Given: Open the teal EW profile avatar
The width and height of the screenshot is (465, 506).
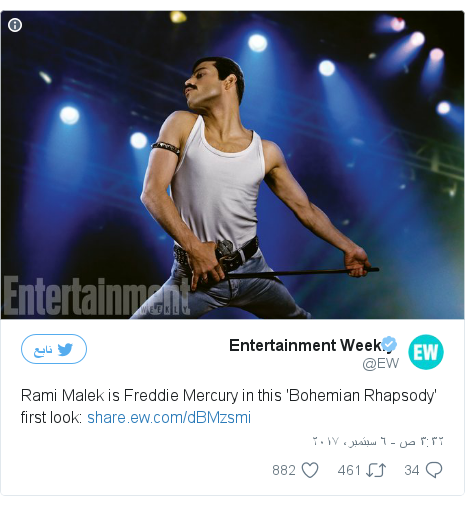Looking at the screenshot, I should point(426,352).
